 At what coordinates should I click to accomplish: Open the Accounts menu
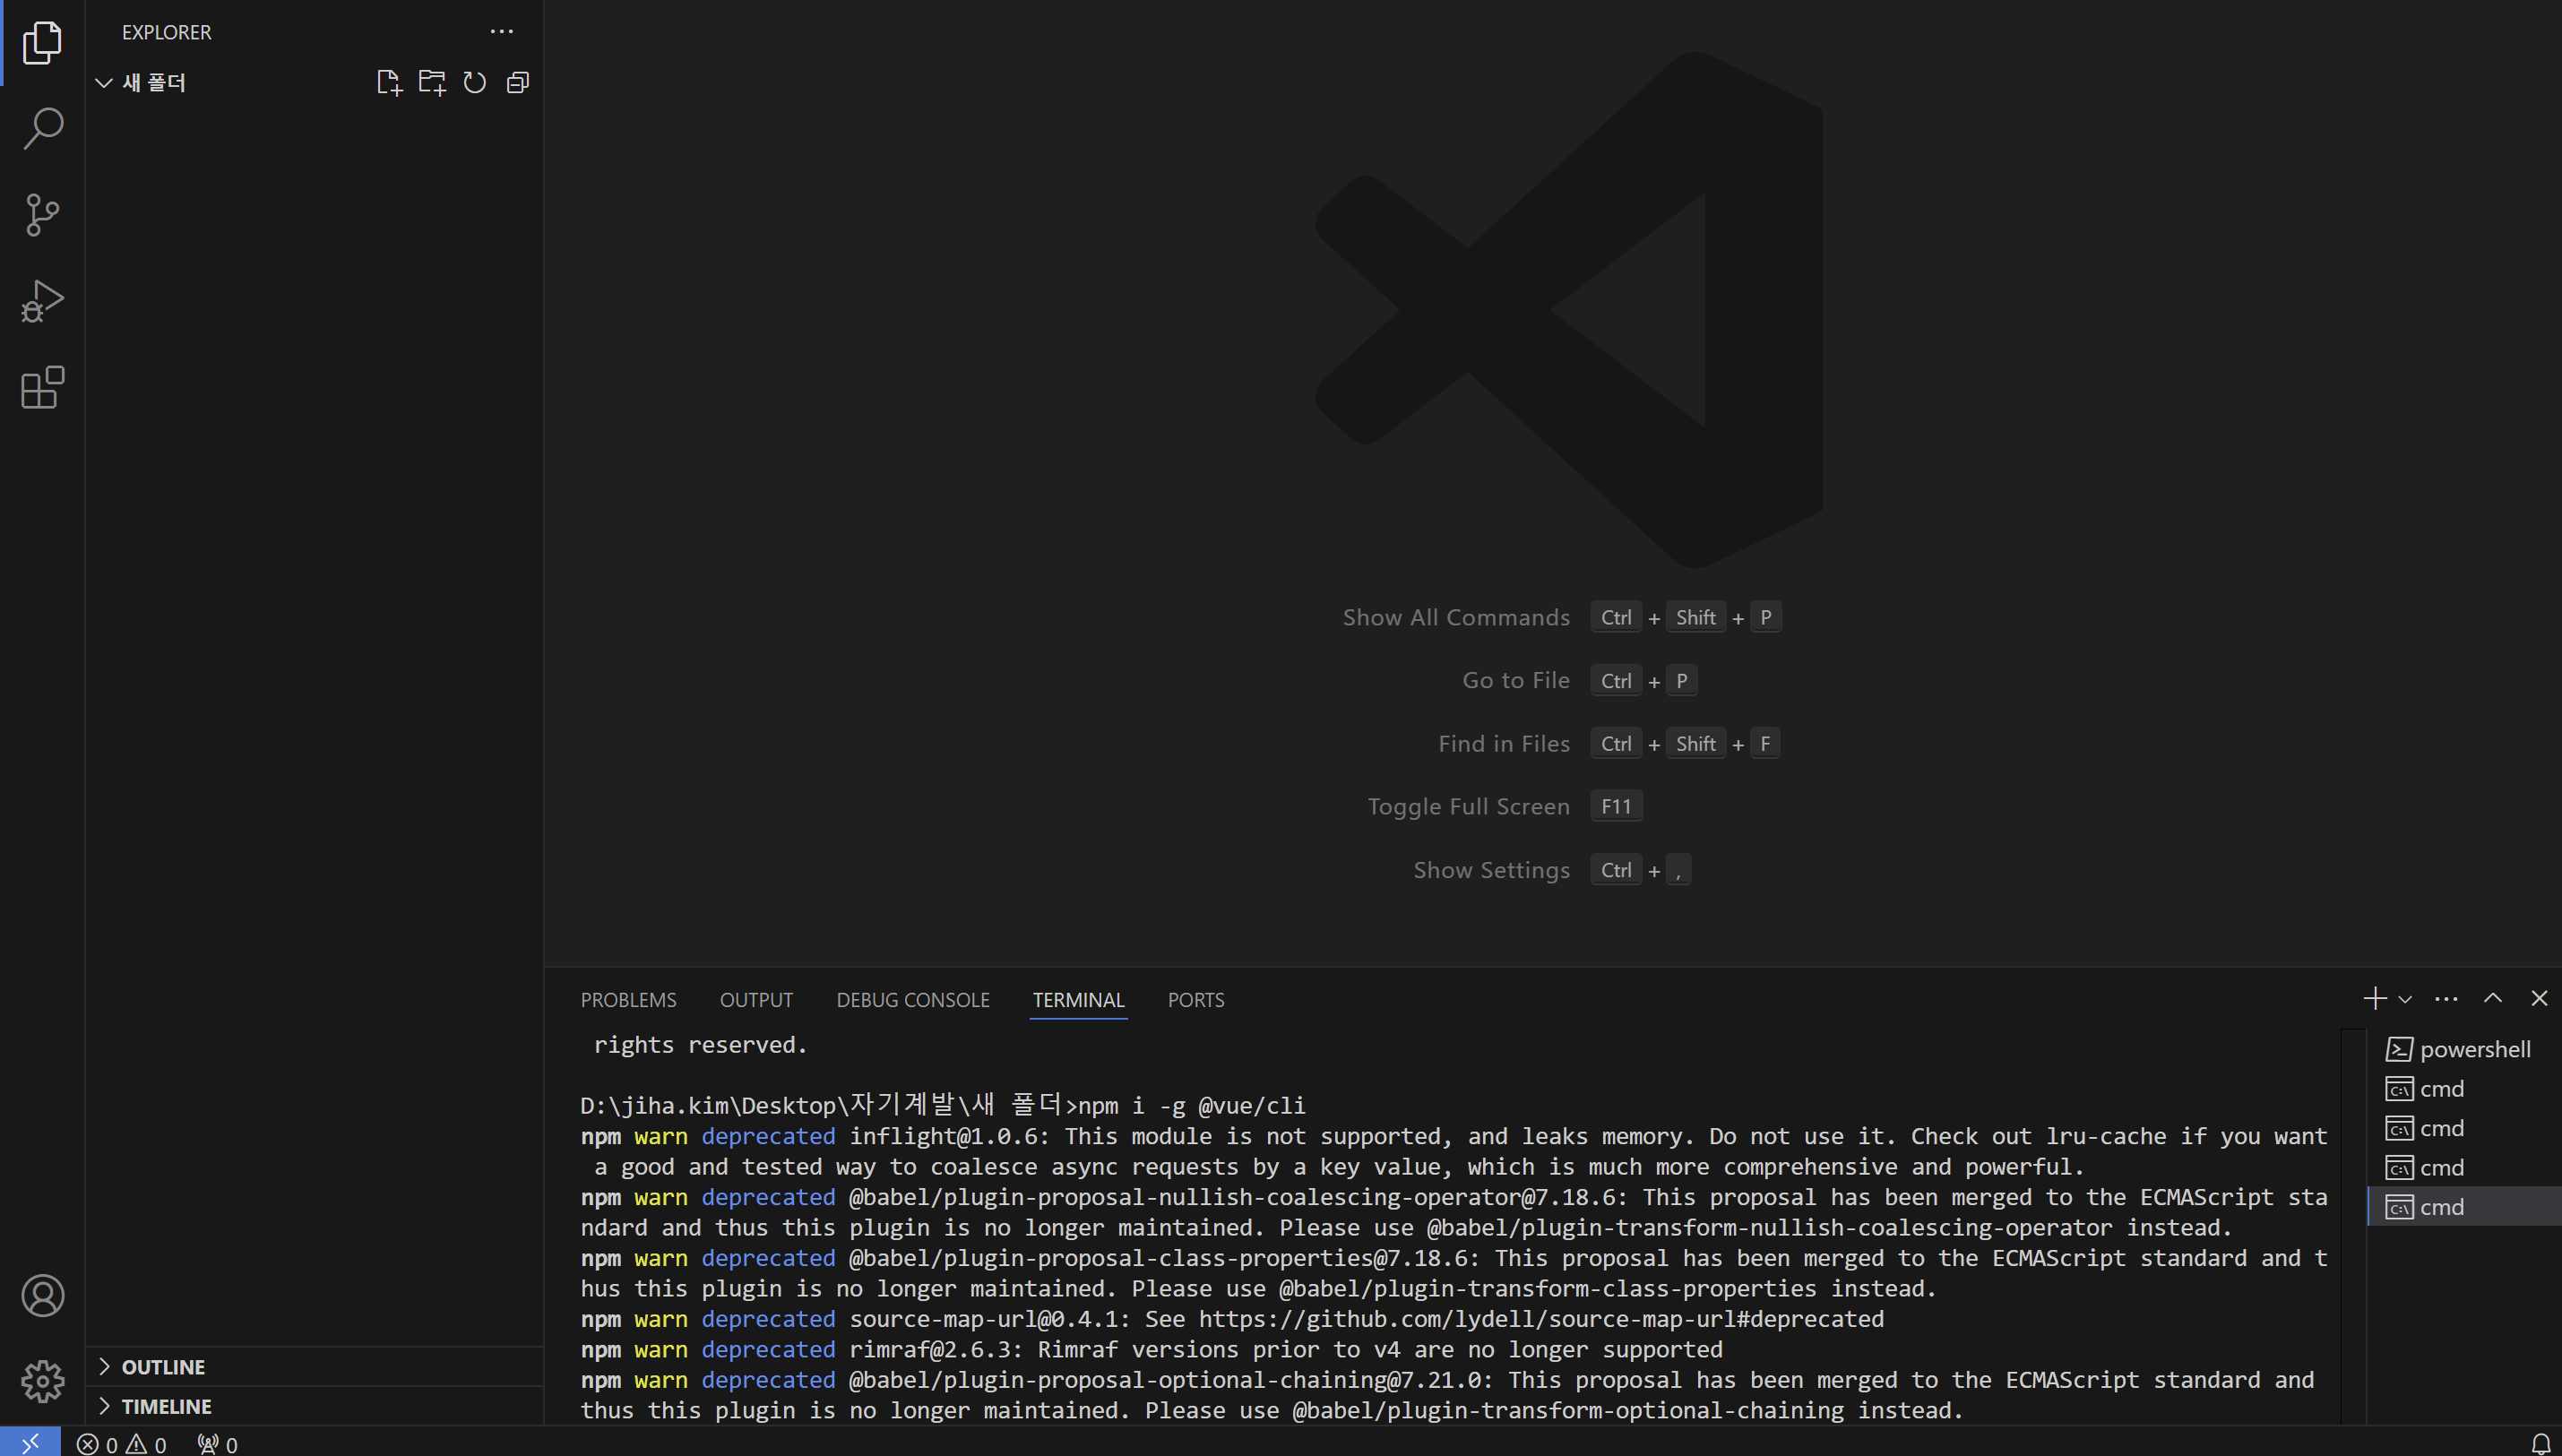pos(42,1295)
